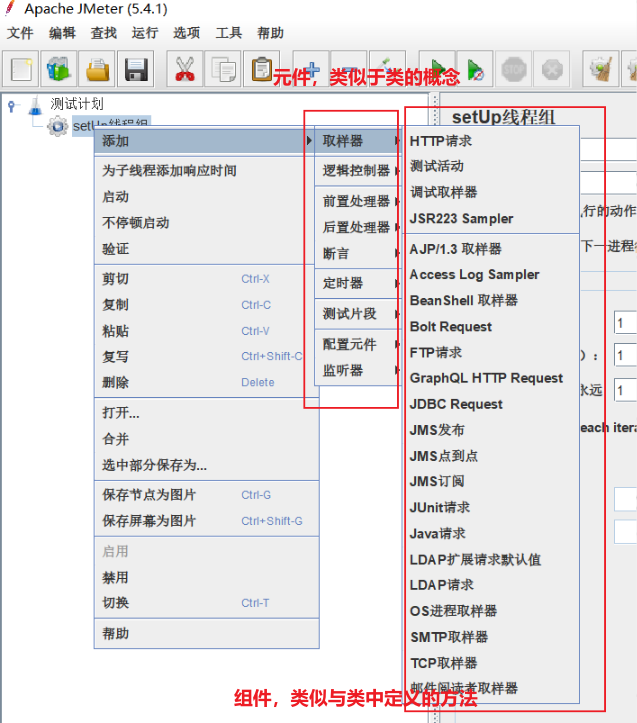Choose 打开... in context menu
This screenshot has height=723, width=637.
pyautogui.click(x=206, y=413)
